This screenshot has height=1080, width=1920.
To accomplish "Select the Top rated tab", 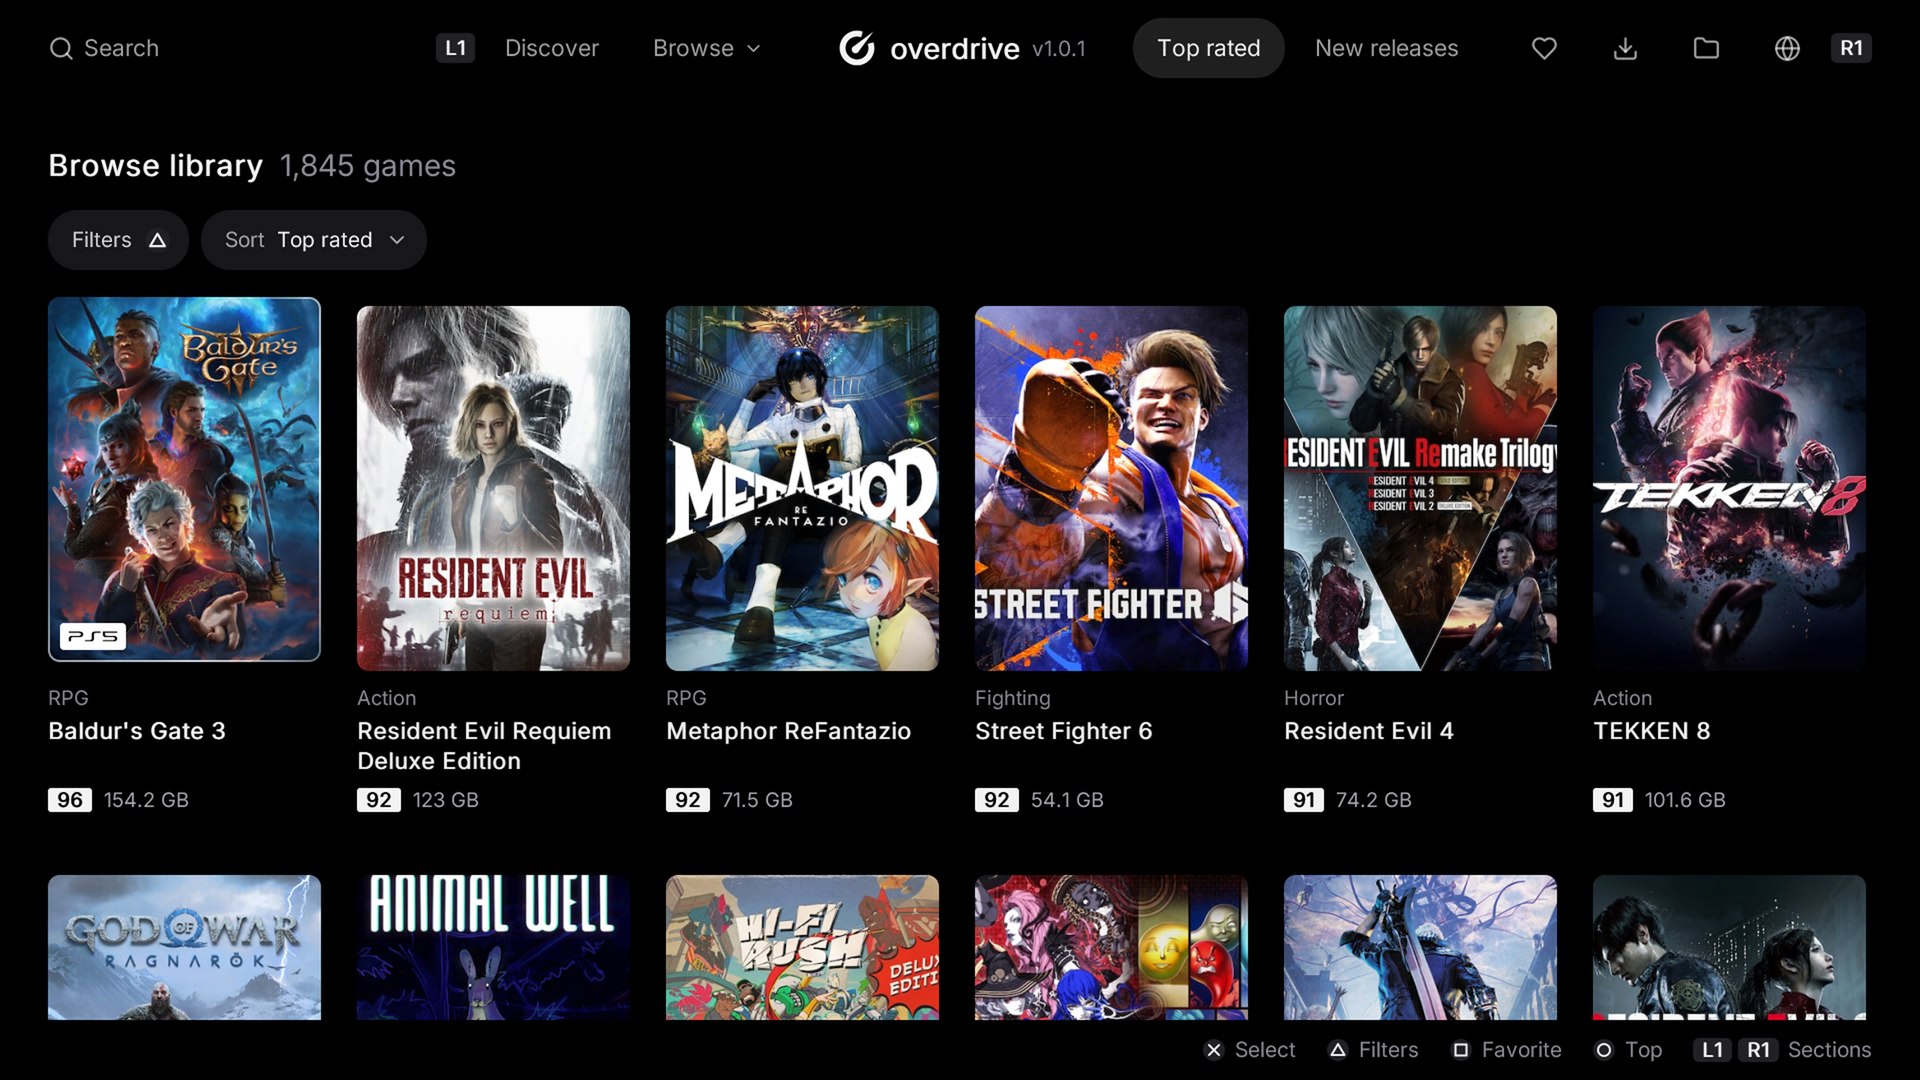I will click(1208, 48).
